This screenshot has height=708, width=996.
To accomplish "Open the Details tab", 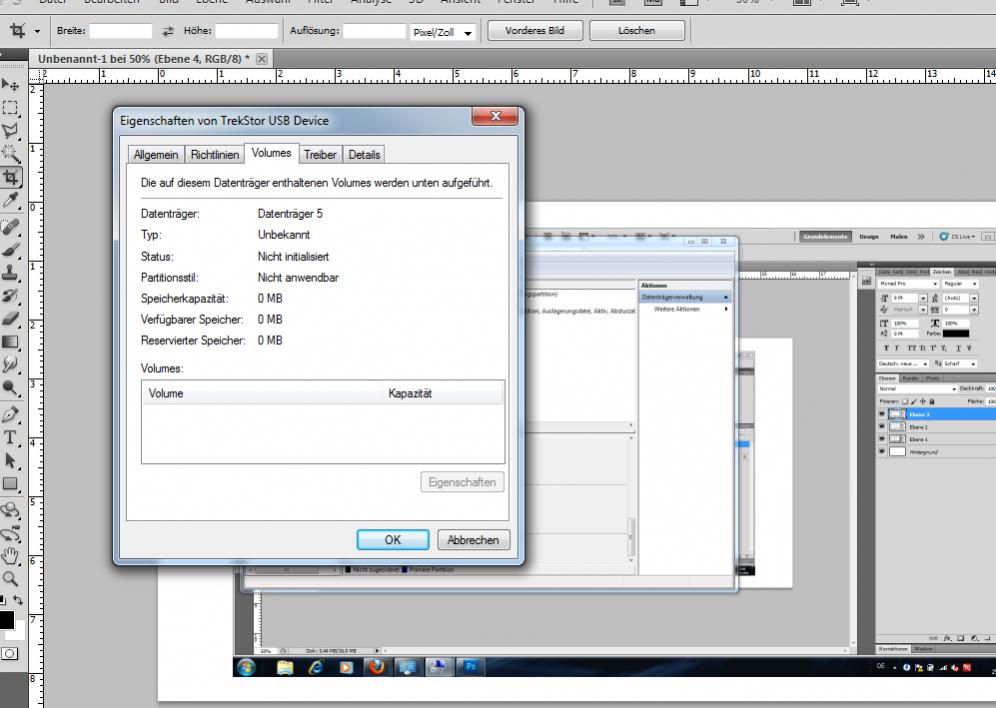I will coord(364,155).
